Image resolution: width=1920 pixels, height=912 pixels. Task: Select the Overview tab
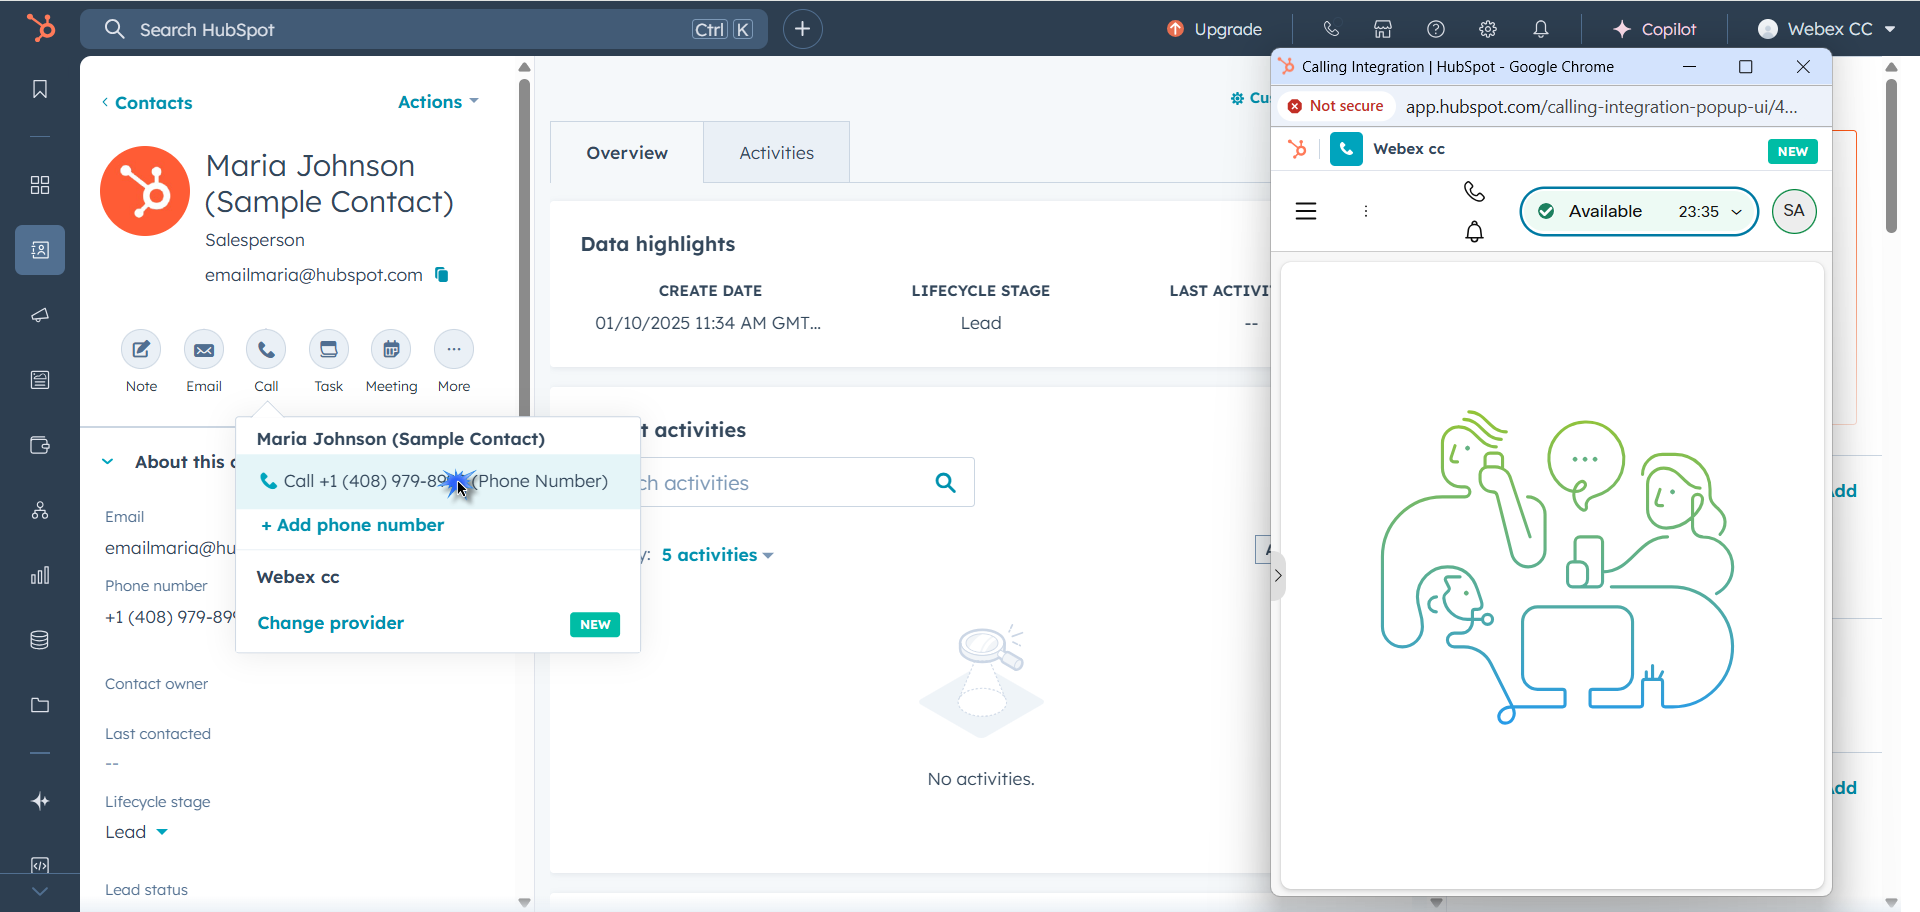click(627, 153)
